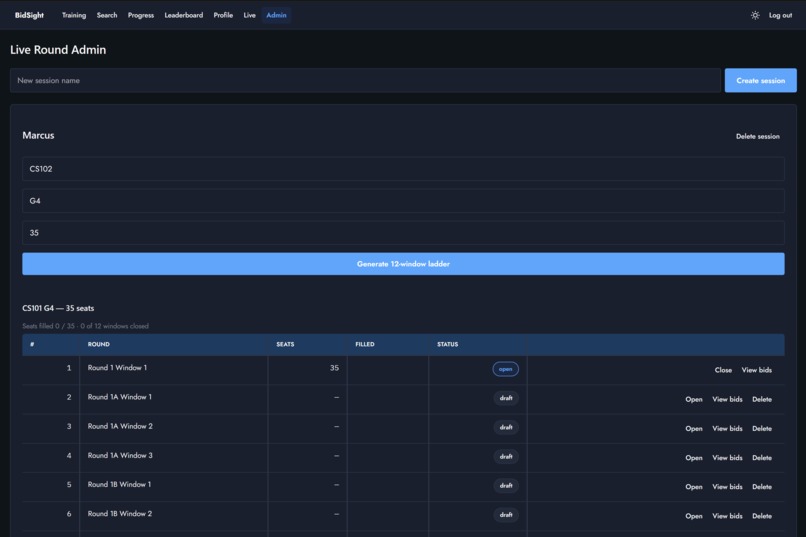Click the Marcus session title
This screenshot has width=806, height=537.
(x=38, y=136)
